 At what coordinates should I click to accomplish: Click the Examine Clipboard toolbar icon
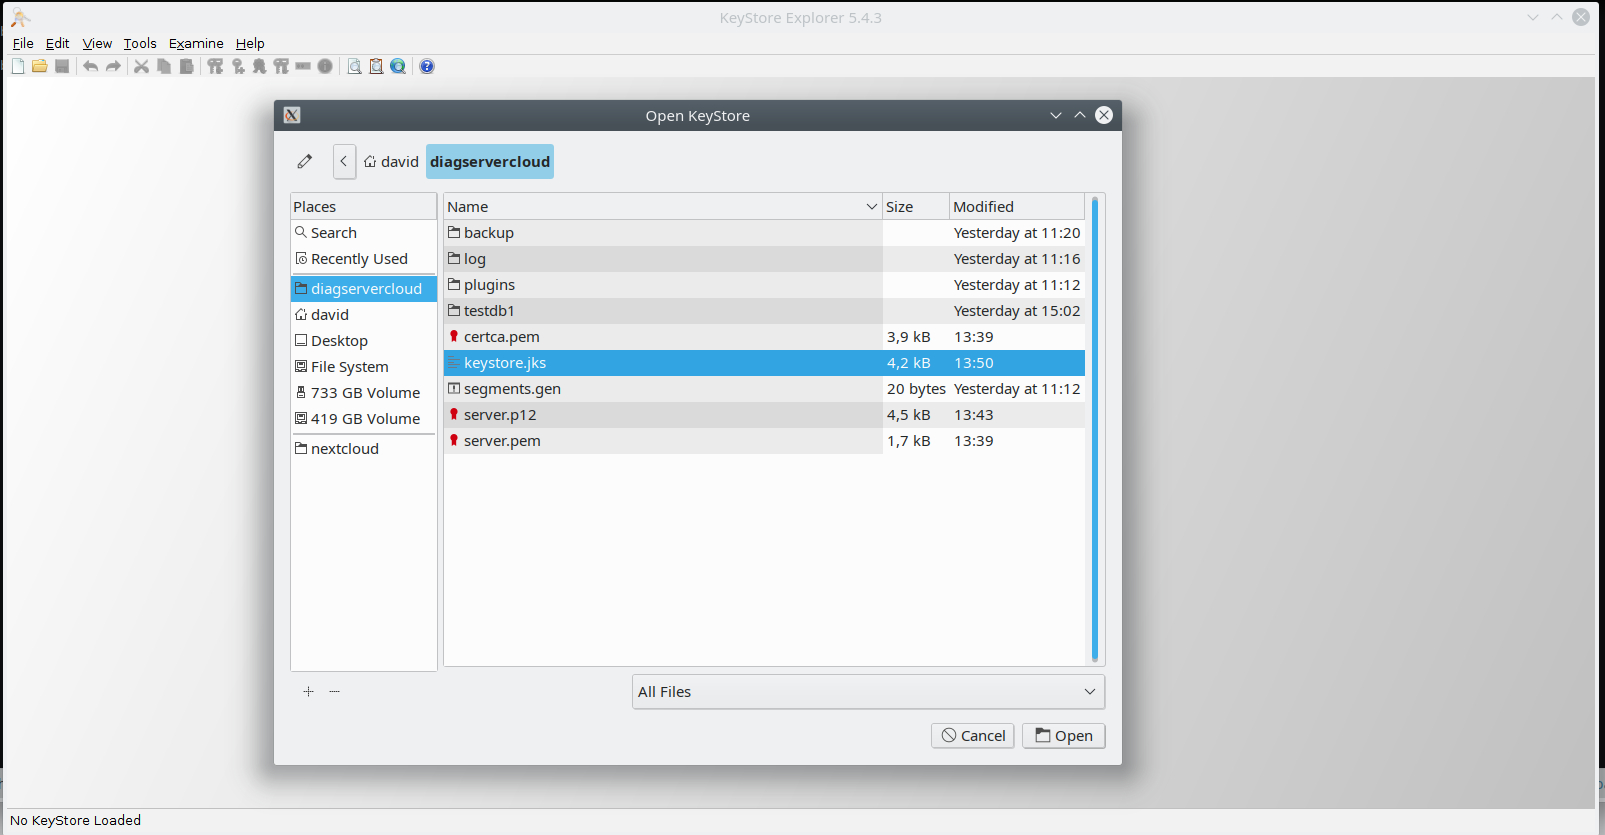click(x=376, y=66)
